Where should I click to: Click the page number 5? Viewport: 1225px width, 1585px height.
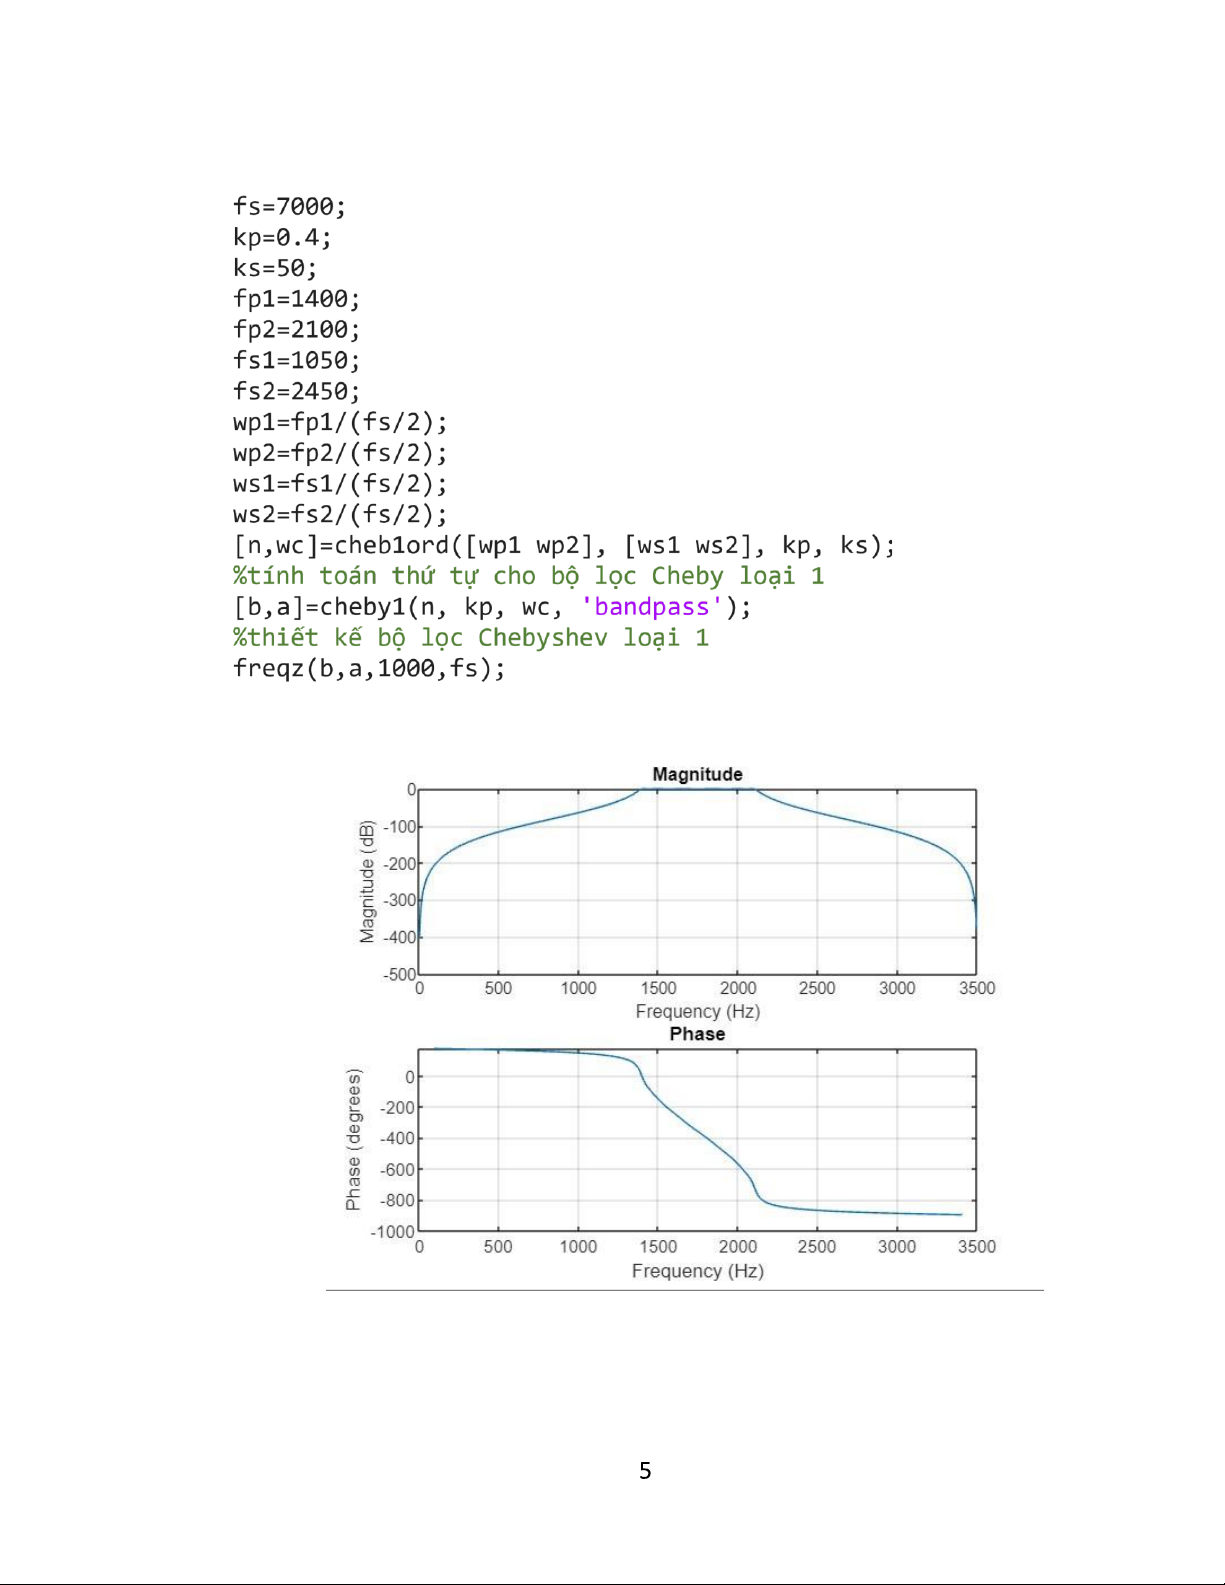coord(645,1471)
